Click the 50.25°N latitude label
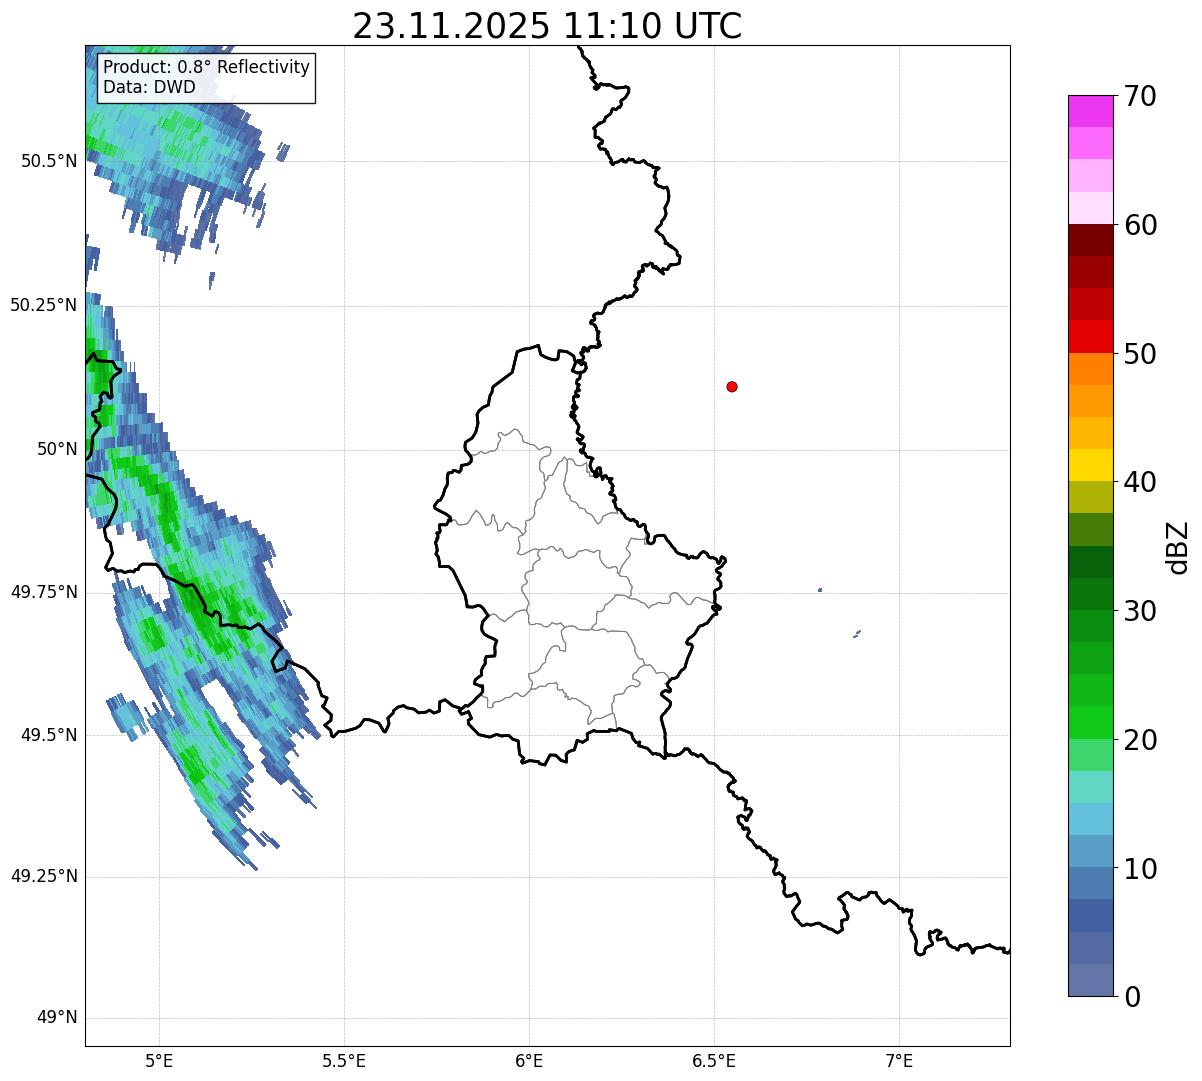This screenshot has height=1081, width=1202. 43,305
